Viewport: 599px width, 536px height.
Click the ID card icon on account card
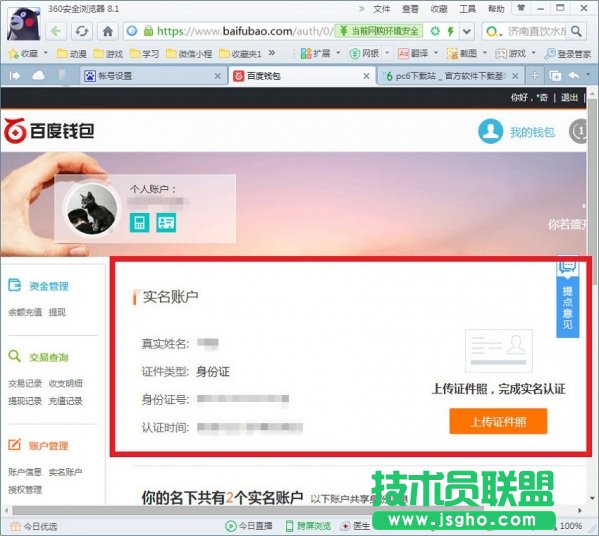[x=166, y=222]
